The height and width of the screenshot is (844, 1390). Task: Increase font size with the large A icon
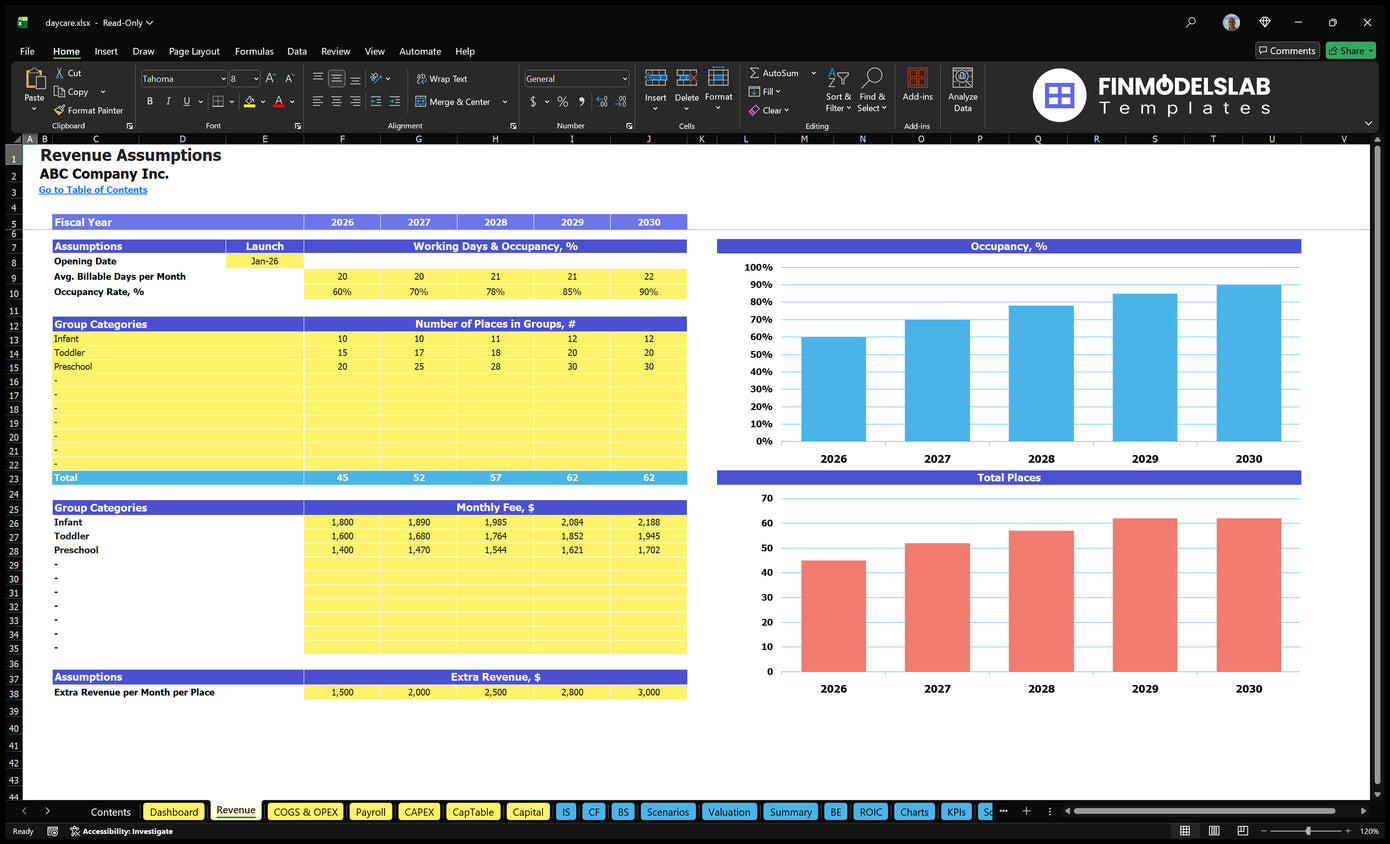point(271,78)
